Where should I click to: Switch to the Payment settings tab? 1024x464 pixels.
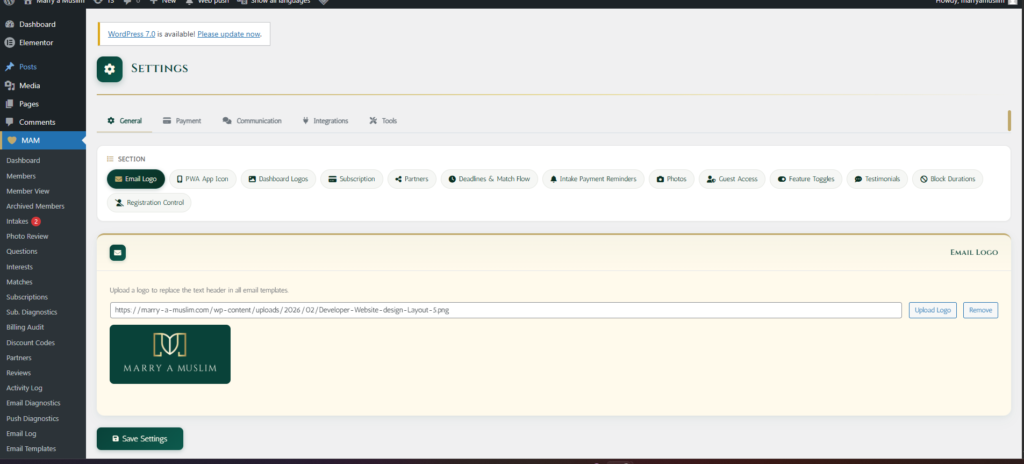pos(182,121)
